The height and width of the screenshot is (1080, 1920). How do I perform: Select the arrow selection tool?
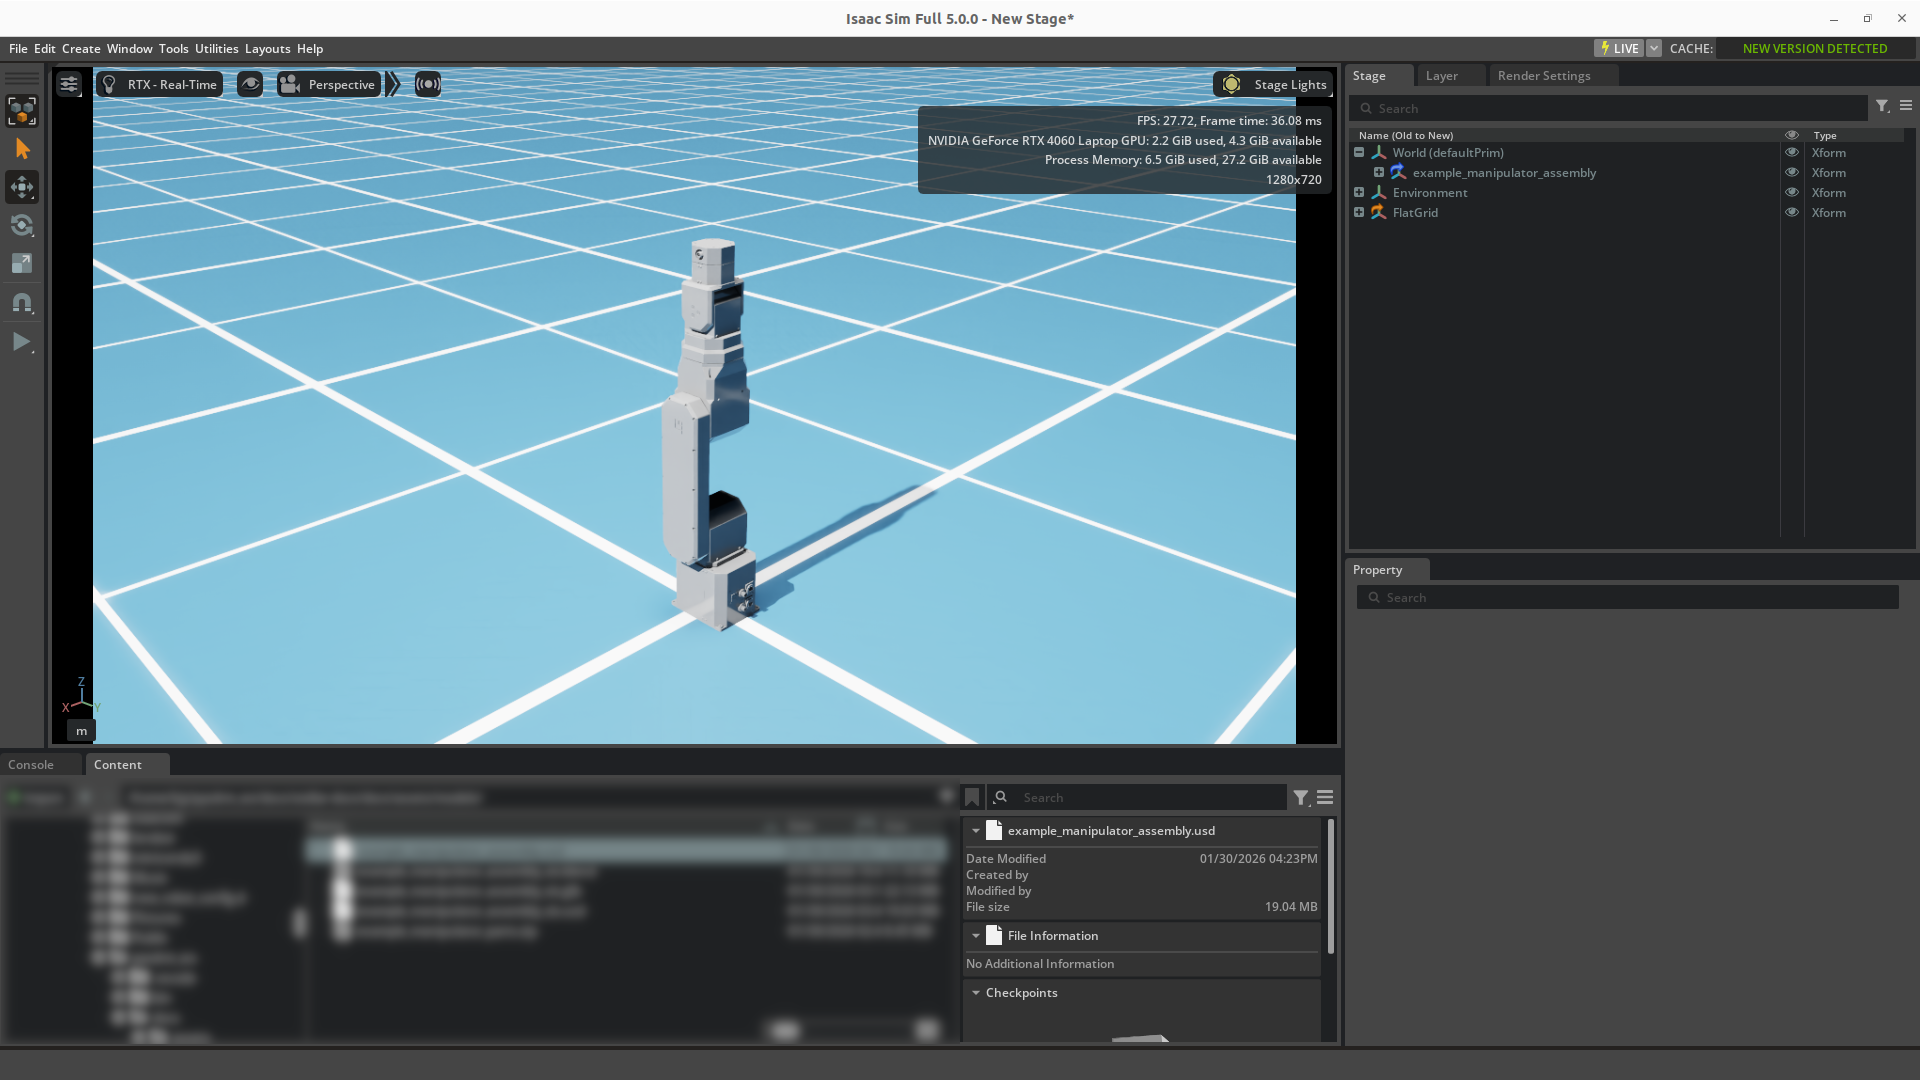click(22, 149)
